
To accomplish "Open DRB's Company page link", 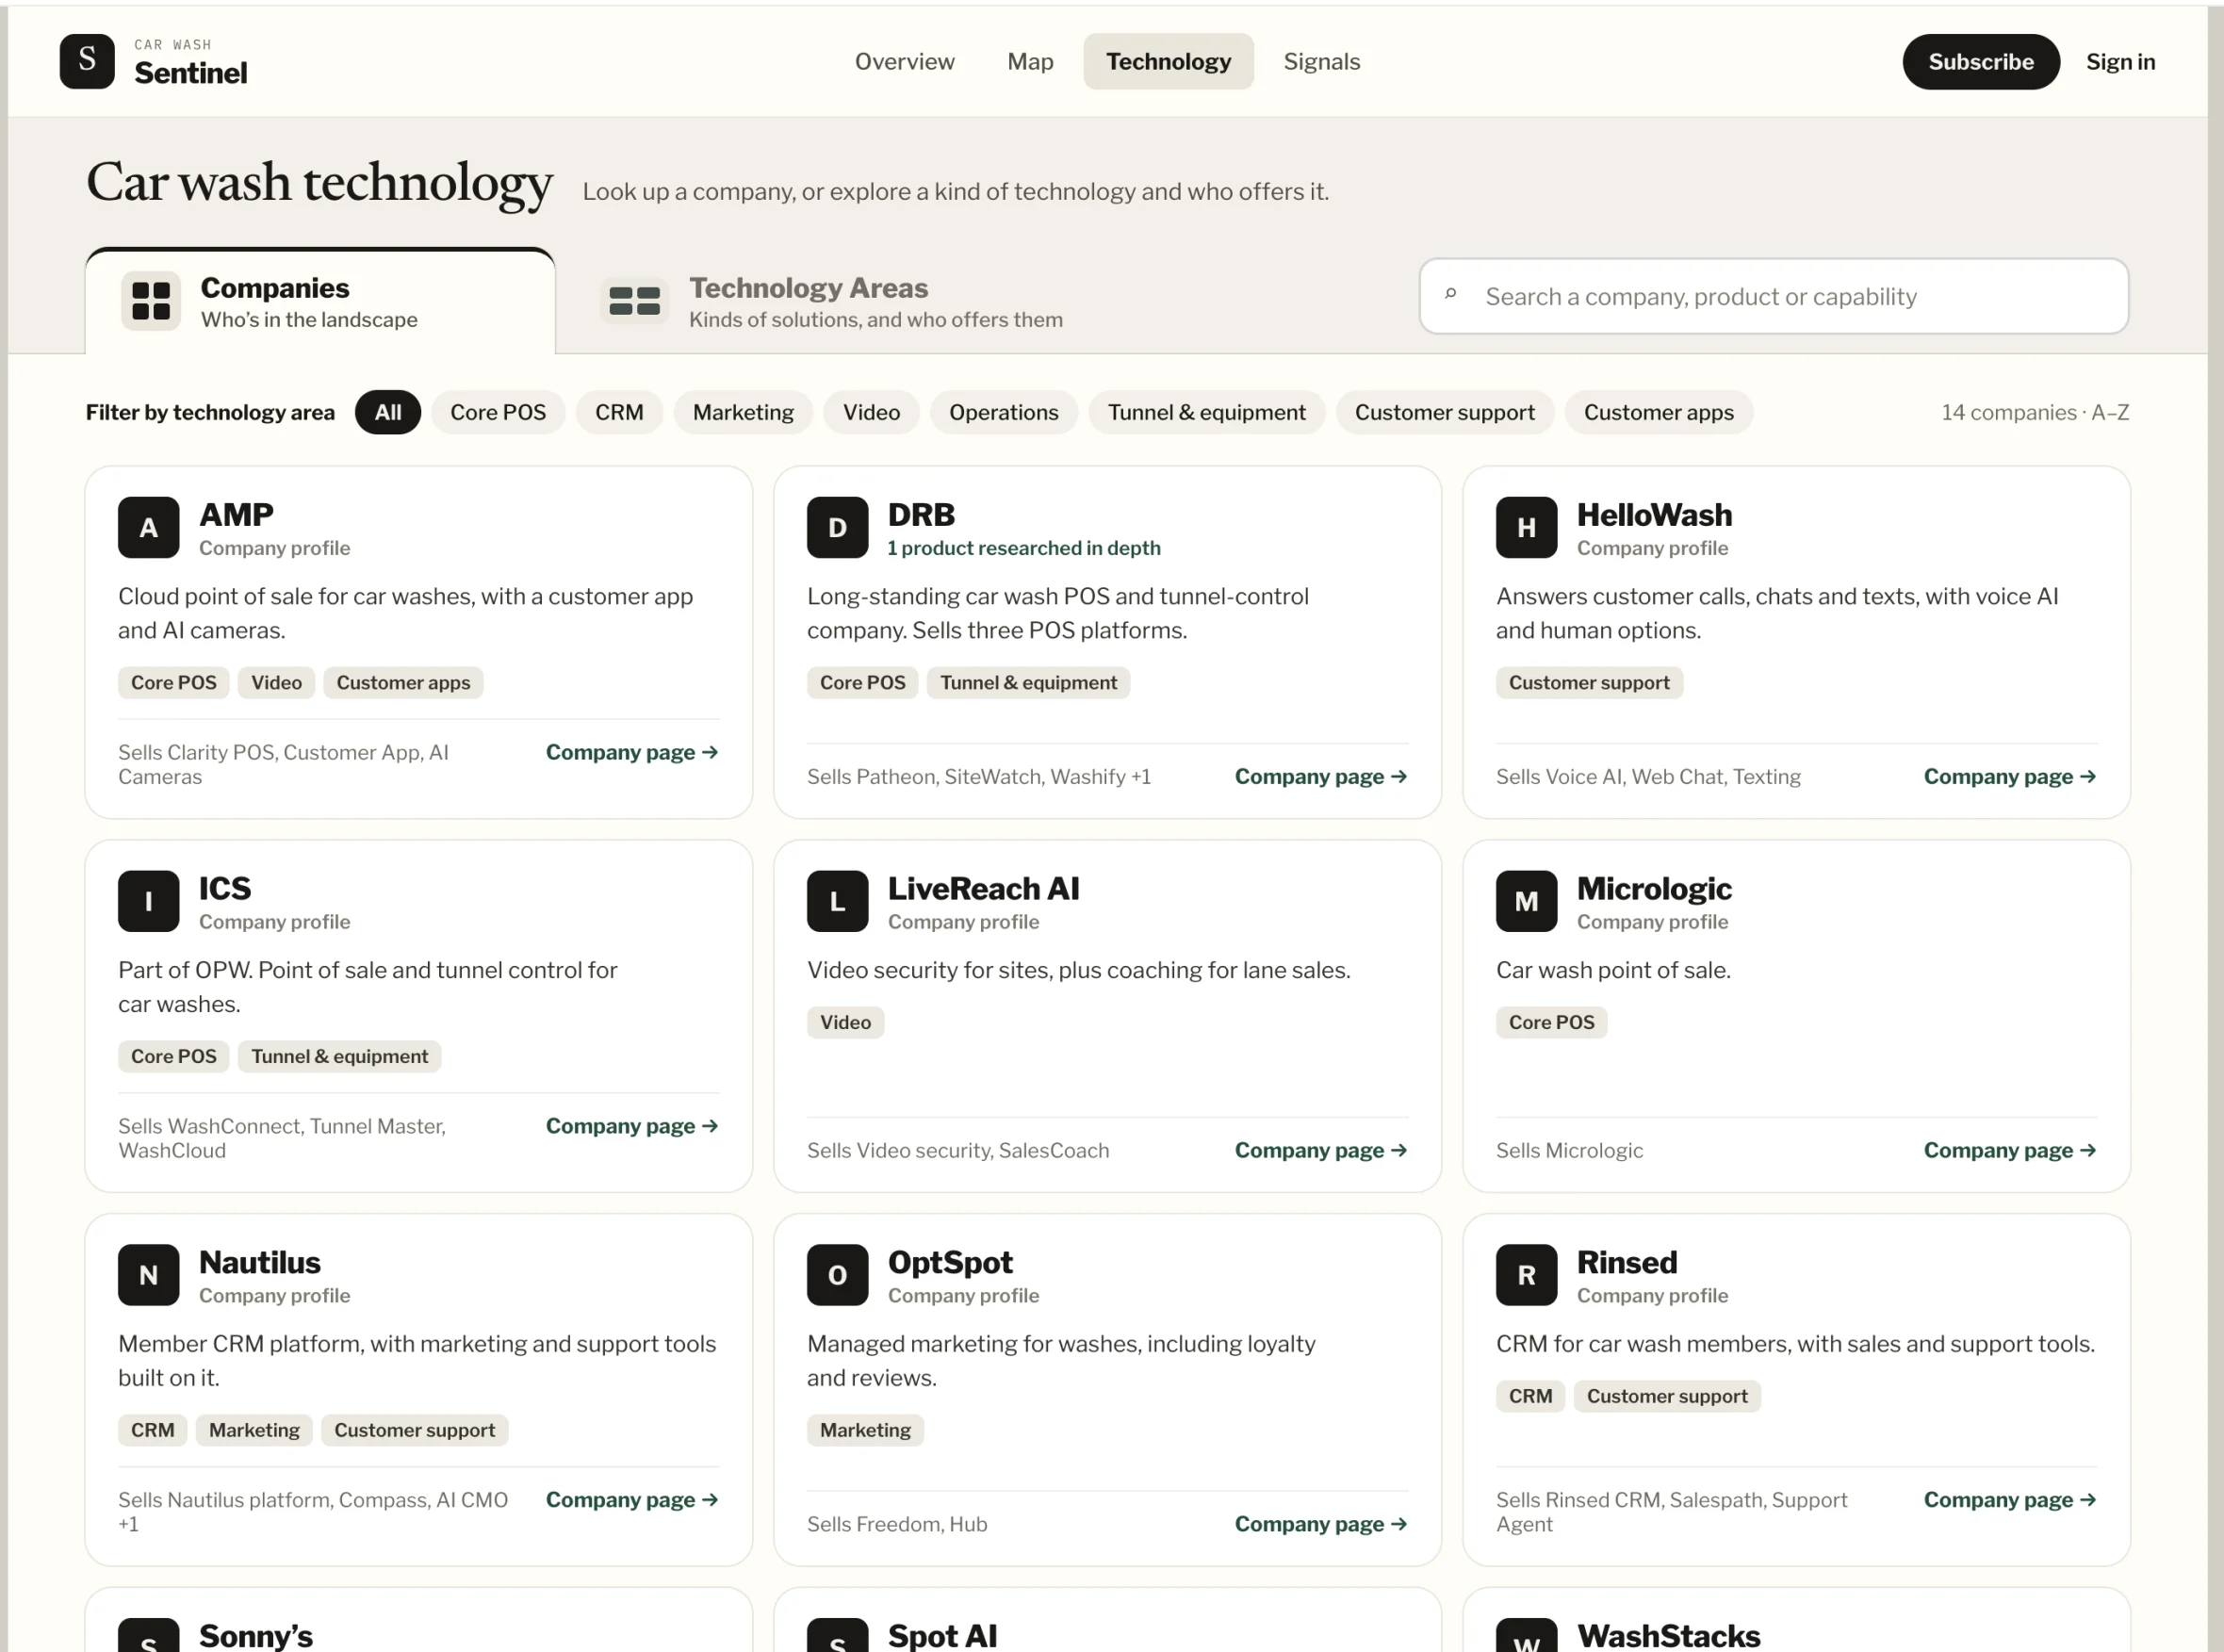I will 1321,776.
